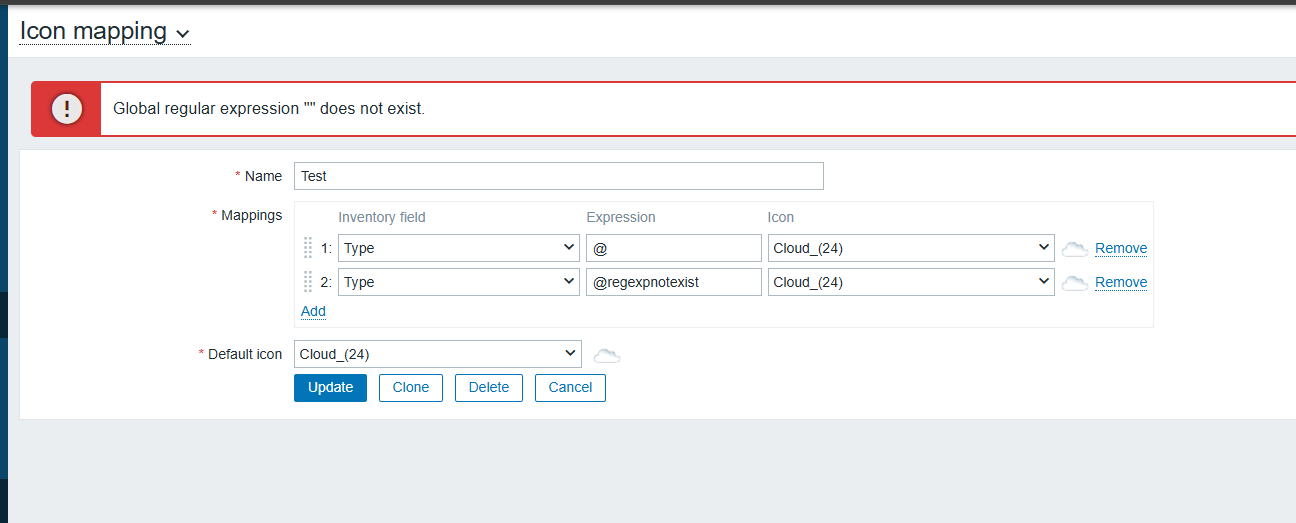Image resolution: width=1296 pixels, height=523 pixels.
Task: Add a new mapping row
Action: click(313, 311)
